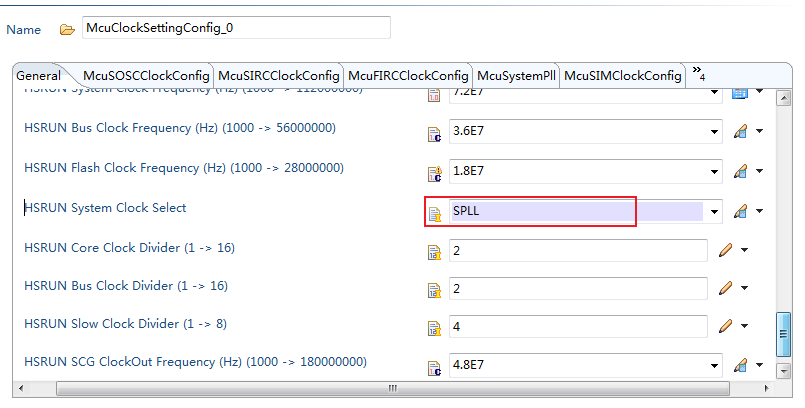Expand the arrow menu beside HSRUN System Clock Select calculator
Image resolution: width=805 pixels, height=408 pixels.
[x=759, y=211]
